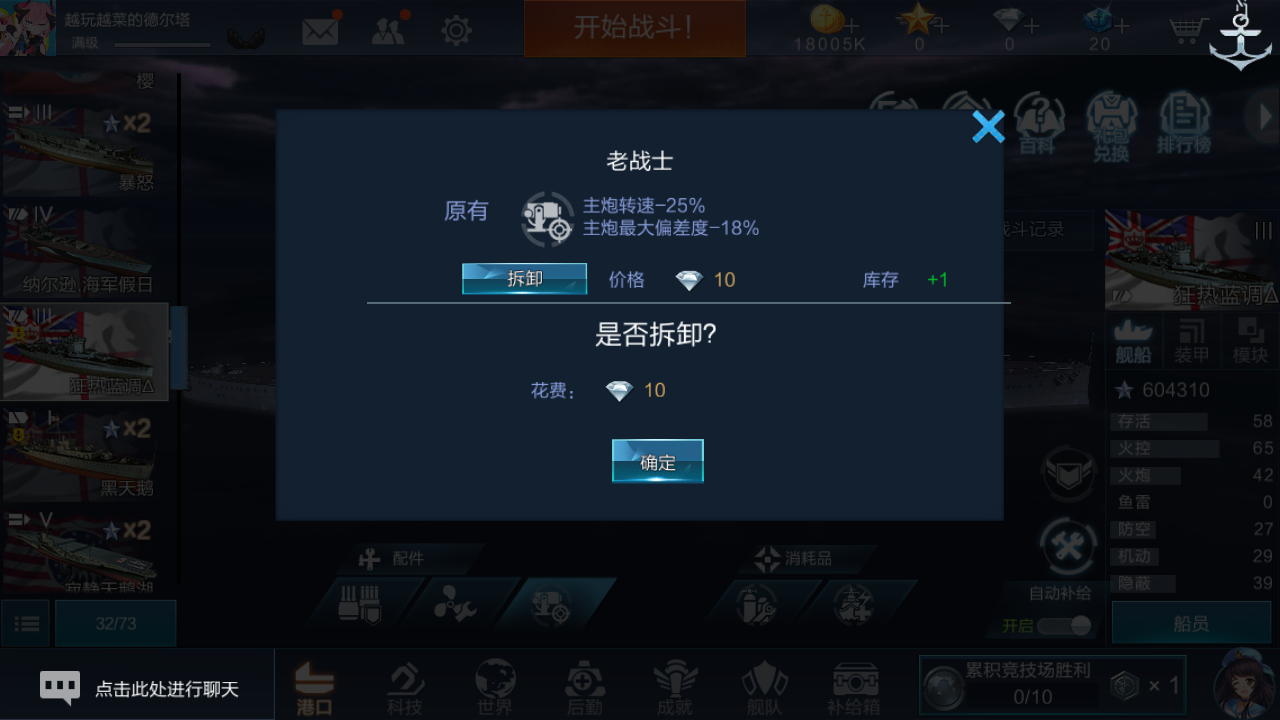Open the ship list menu icon
The height and width of the screenshot is (720, 1280).
(26, 624)
